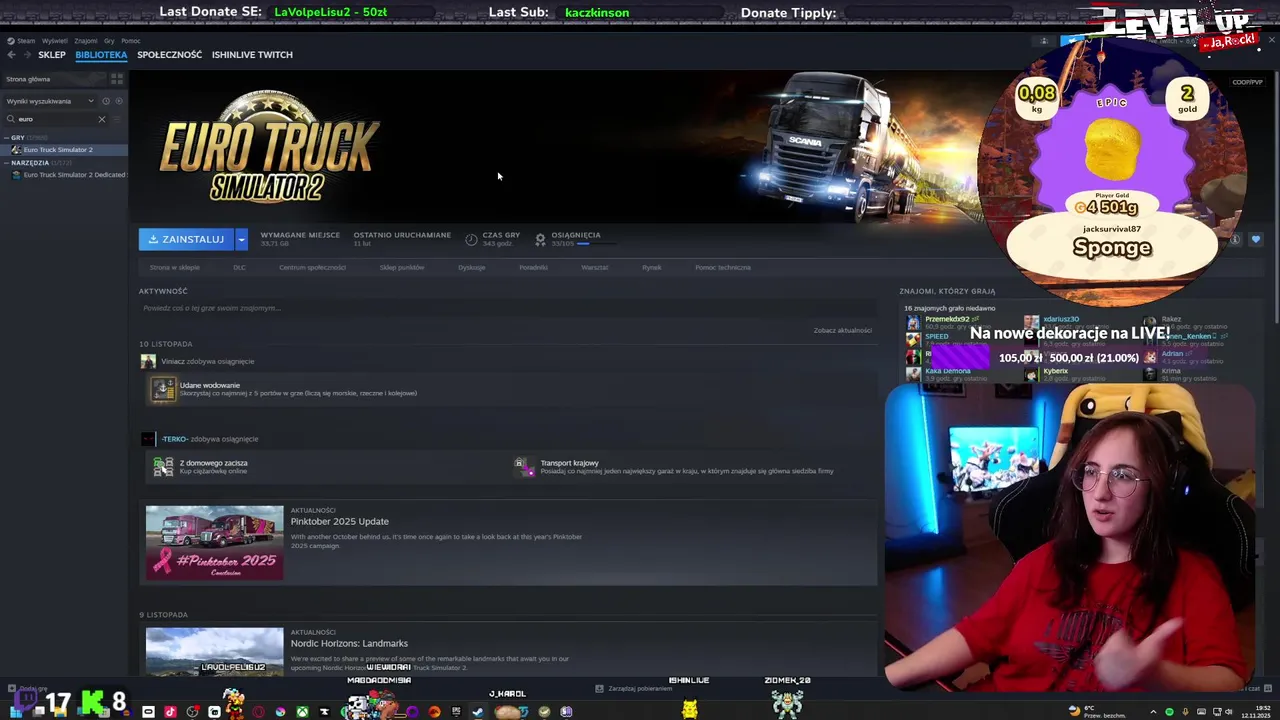Open Pinktober 2025 Update news title

click(x=340, y=521)
